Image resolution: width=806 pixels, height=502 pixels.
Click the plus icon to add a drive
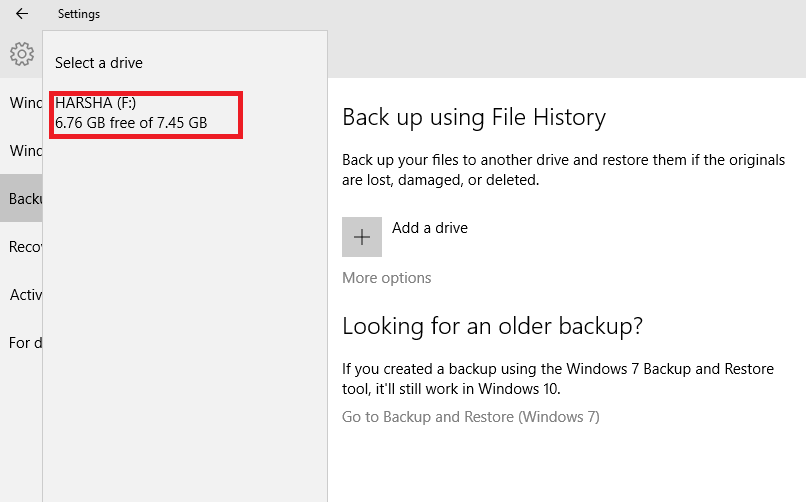(x=362, y=237)
